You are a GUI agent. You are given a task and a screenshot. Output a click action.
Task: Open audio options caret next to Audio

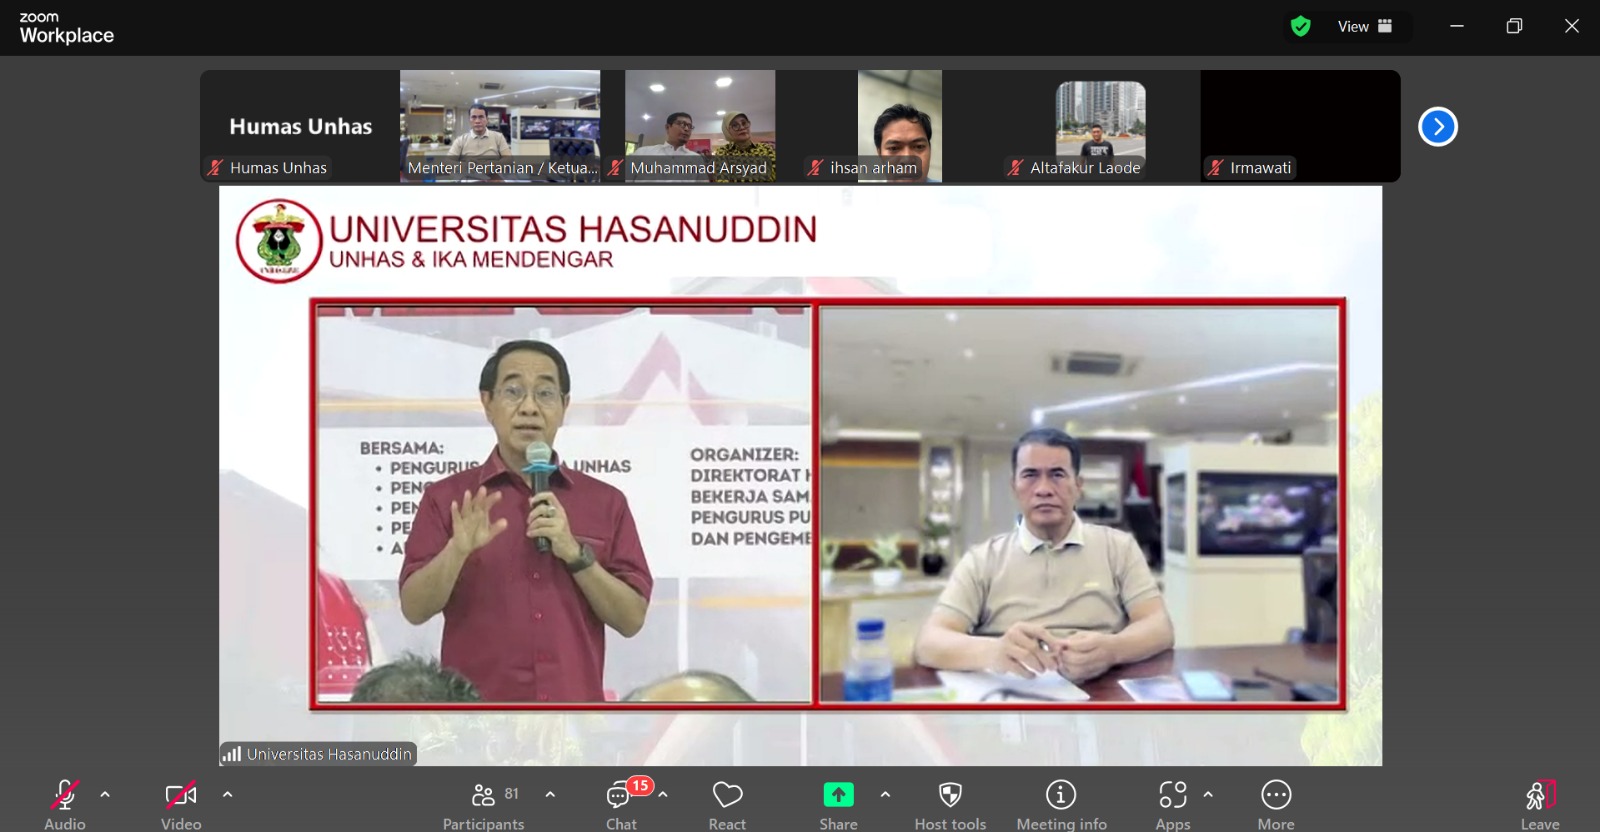105,794
